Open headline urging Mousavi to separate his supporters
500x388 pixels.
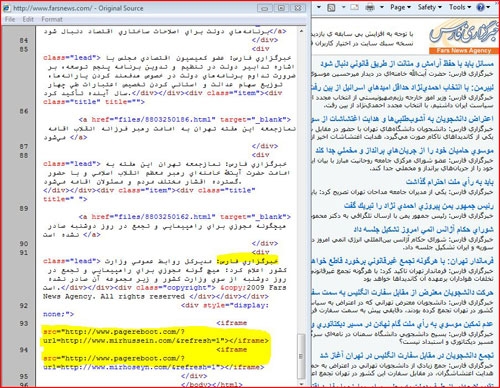[x=405, y=151]
